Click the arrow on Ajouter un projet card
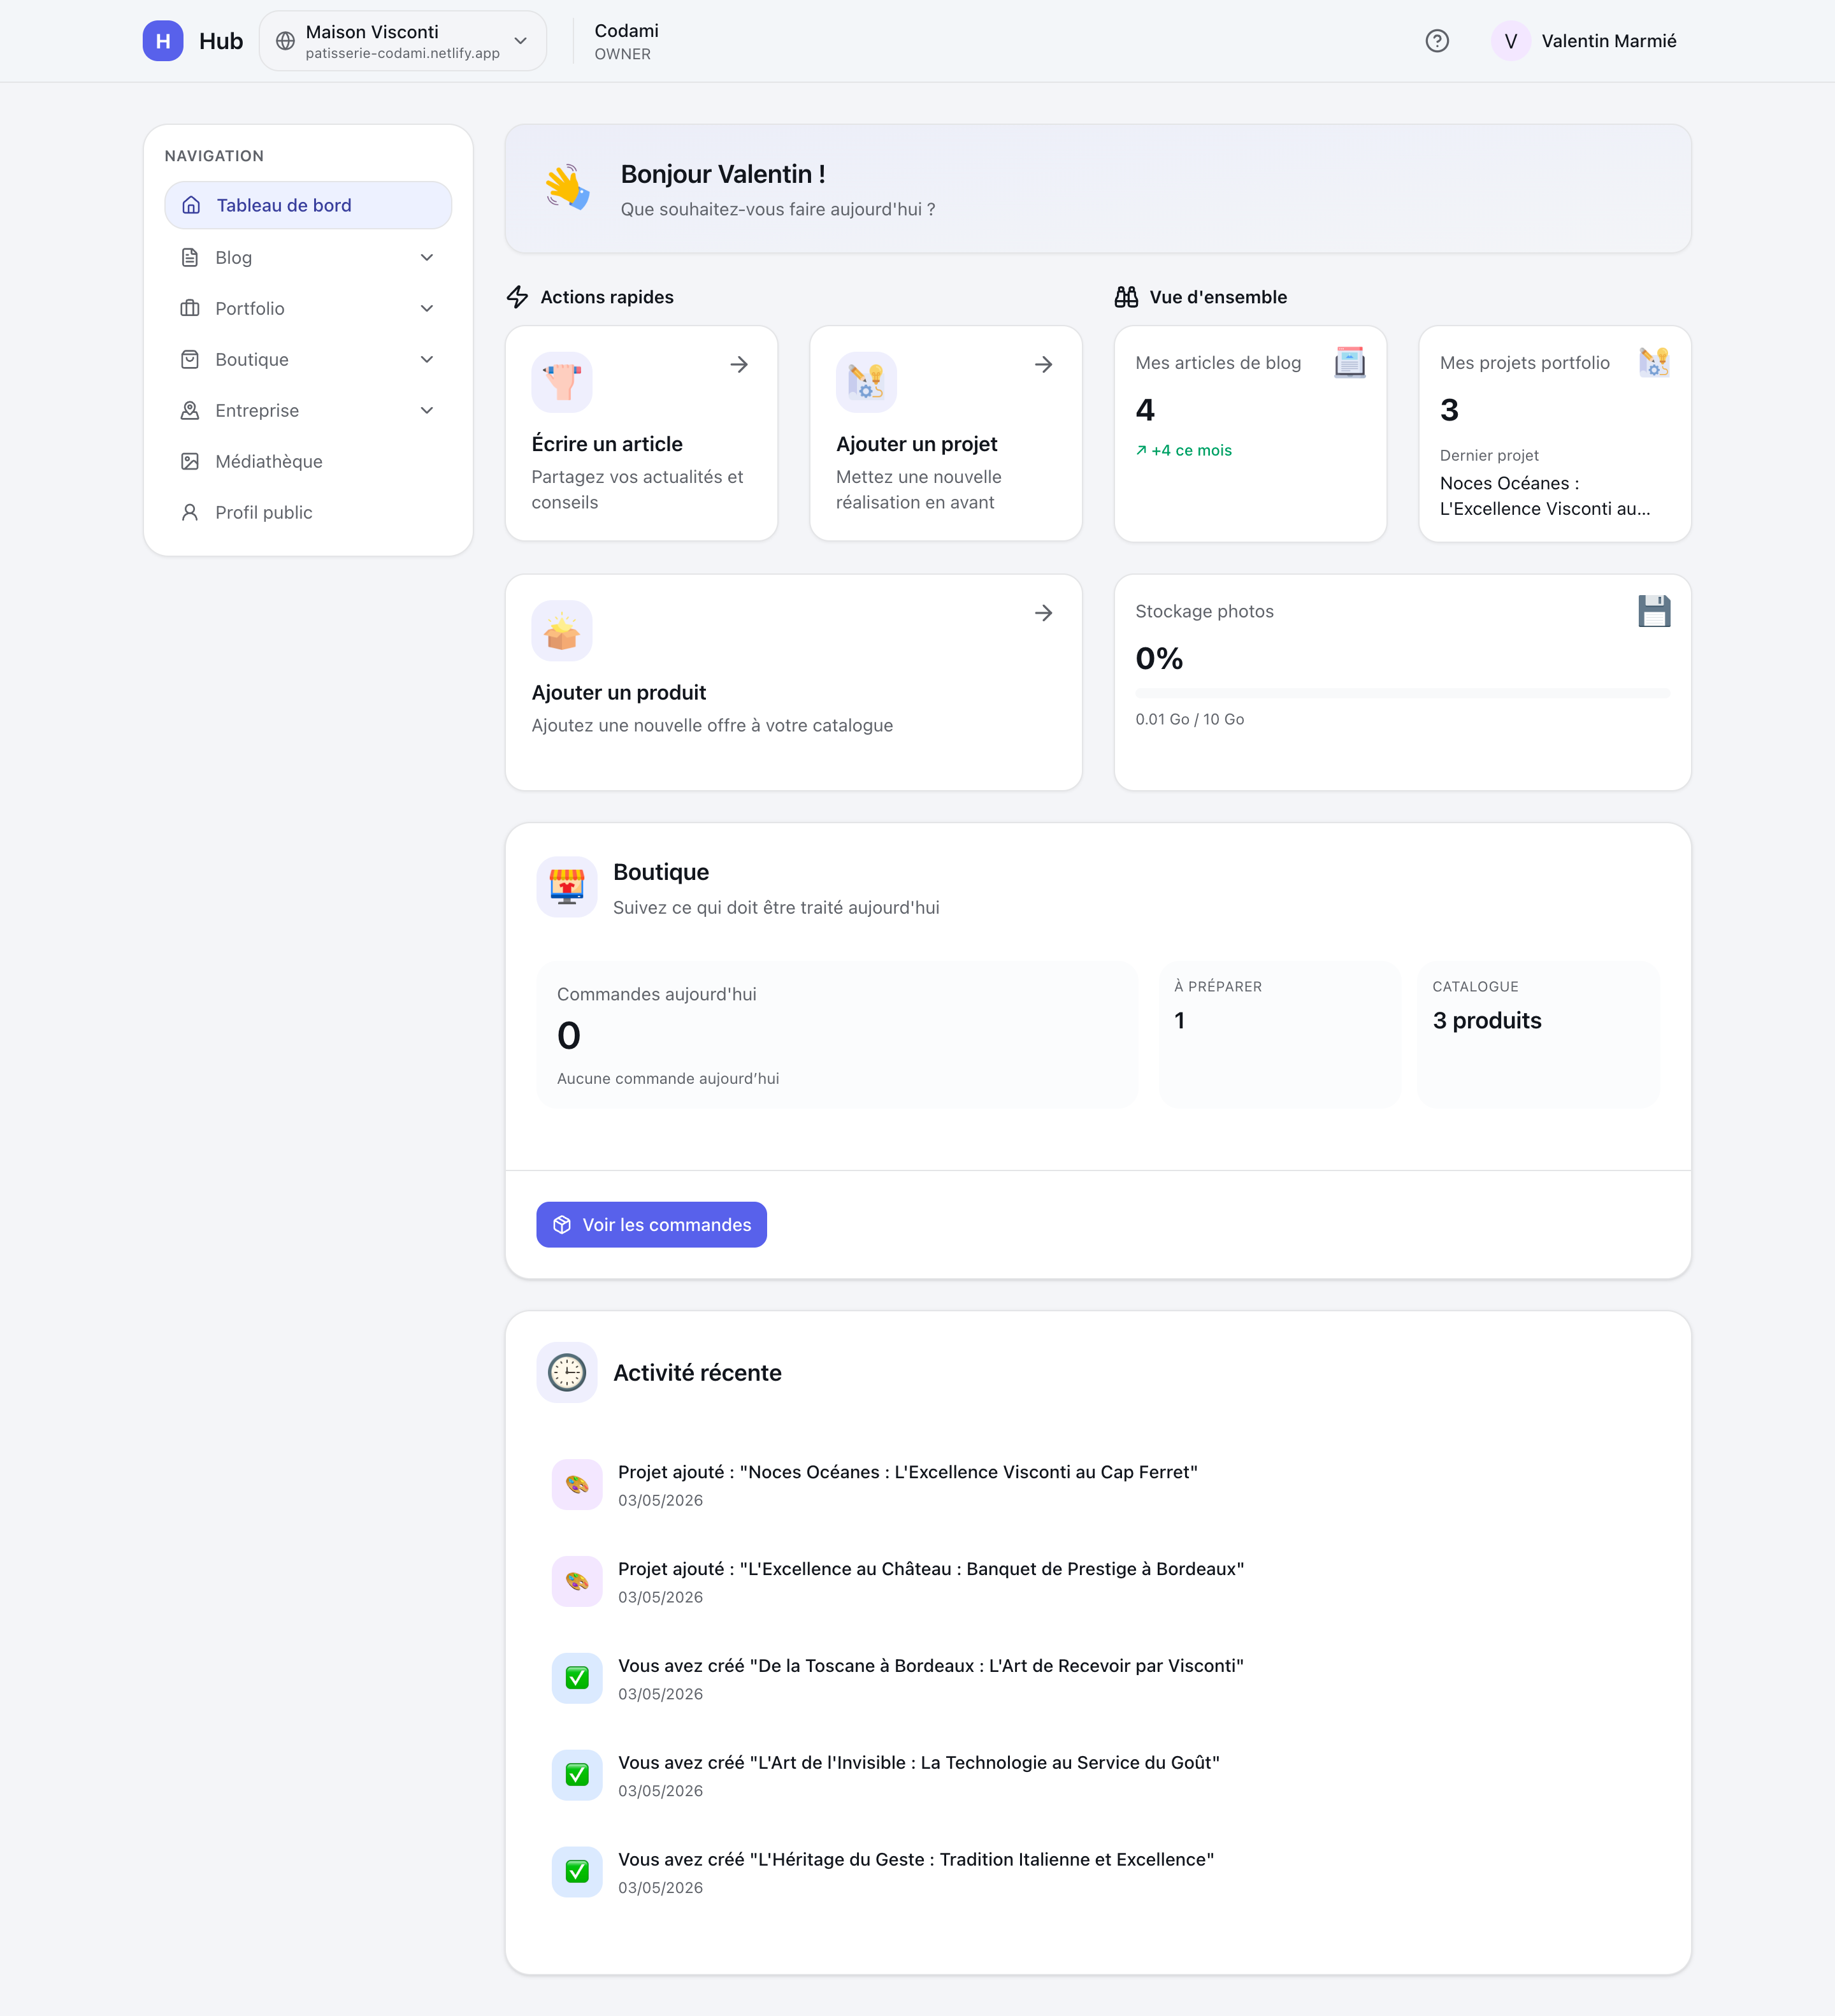1835x2016 pixels. (x=1043, y=365)
